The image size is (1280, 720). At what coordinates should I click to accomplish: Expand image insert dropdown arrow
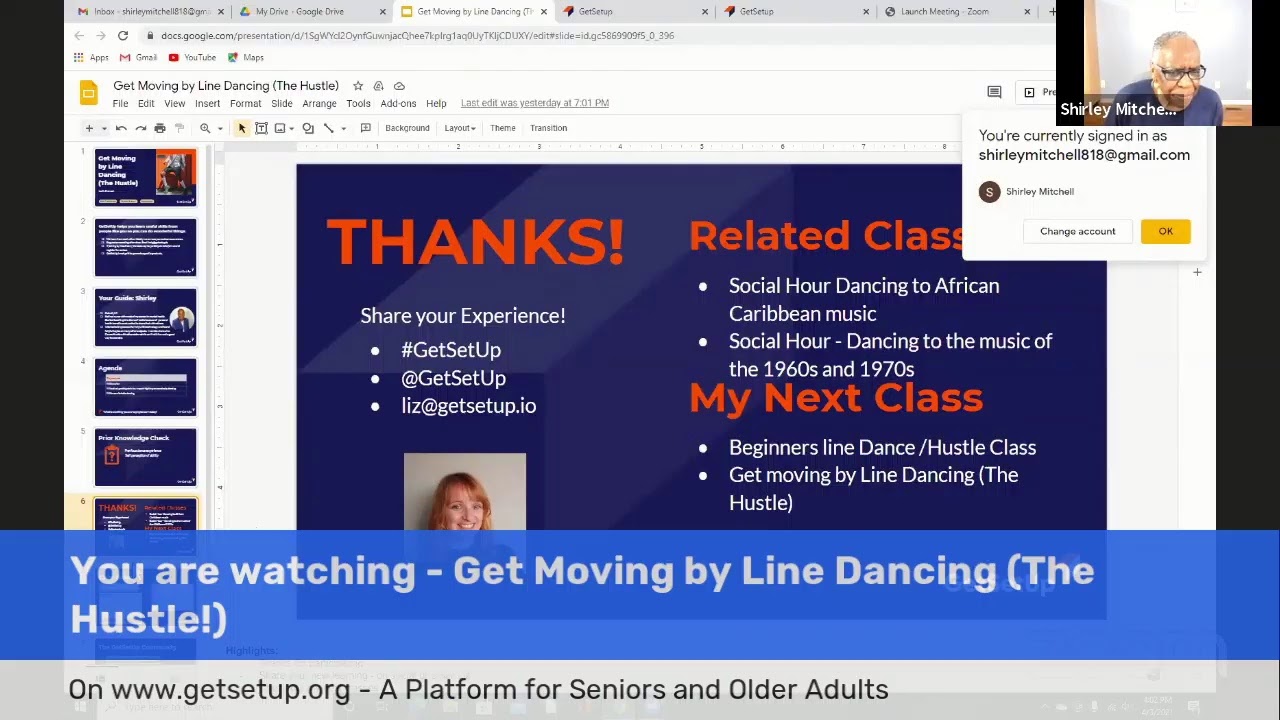293,128
